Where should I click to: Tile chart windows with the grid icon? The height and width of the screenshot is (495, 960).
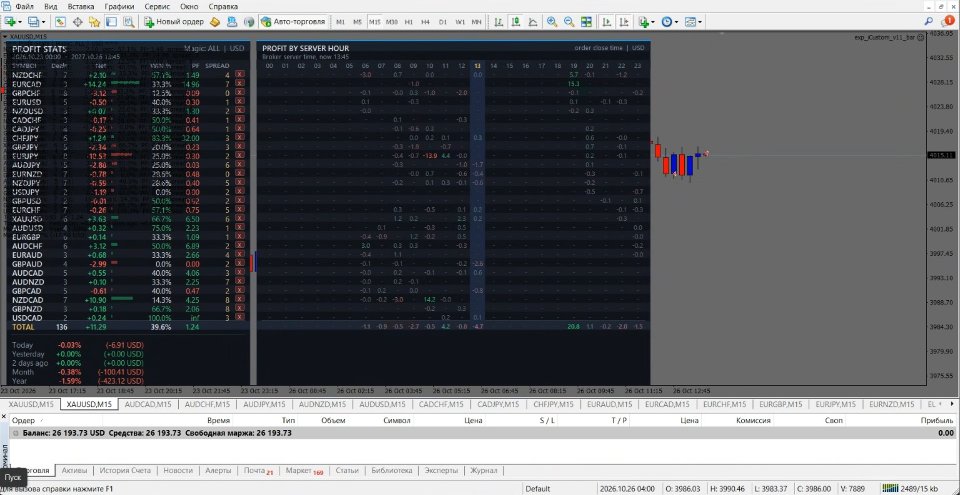tap(586, 21)
